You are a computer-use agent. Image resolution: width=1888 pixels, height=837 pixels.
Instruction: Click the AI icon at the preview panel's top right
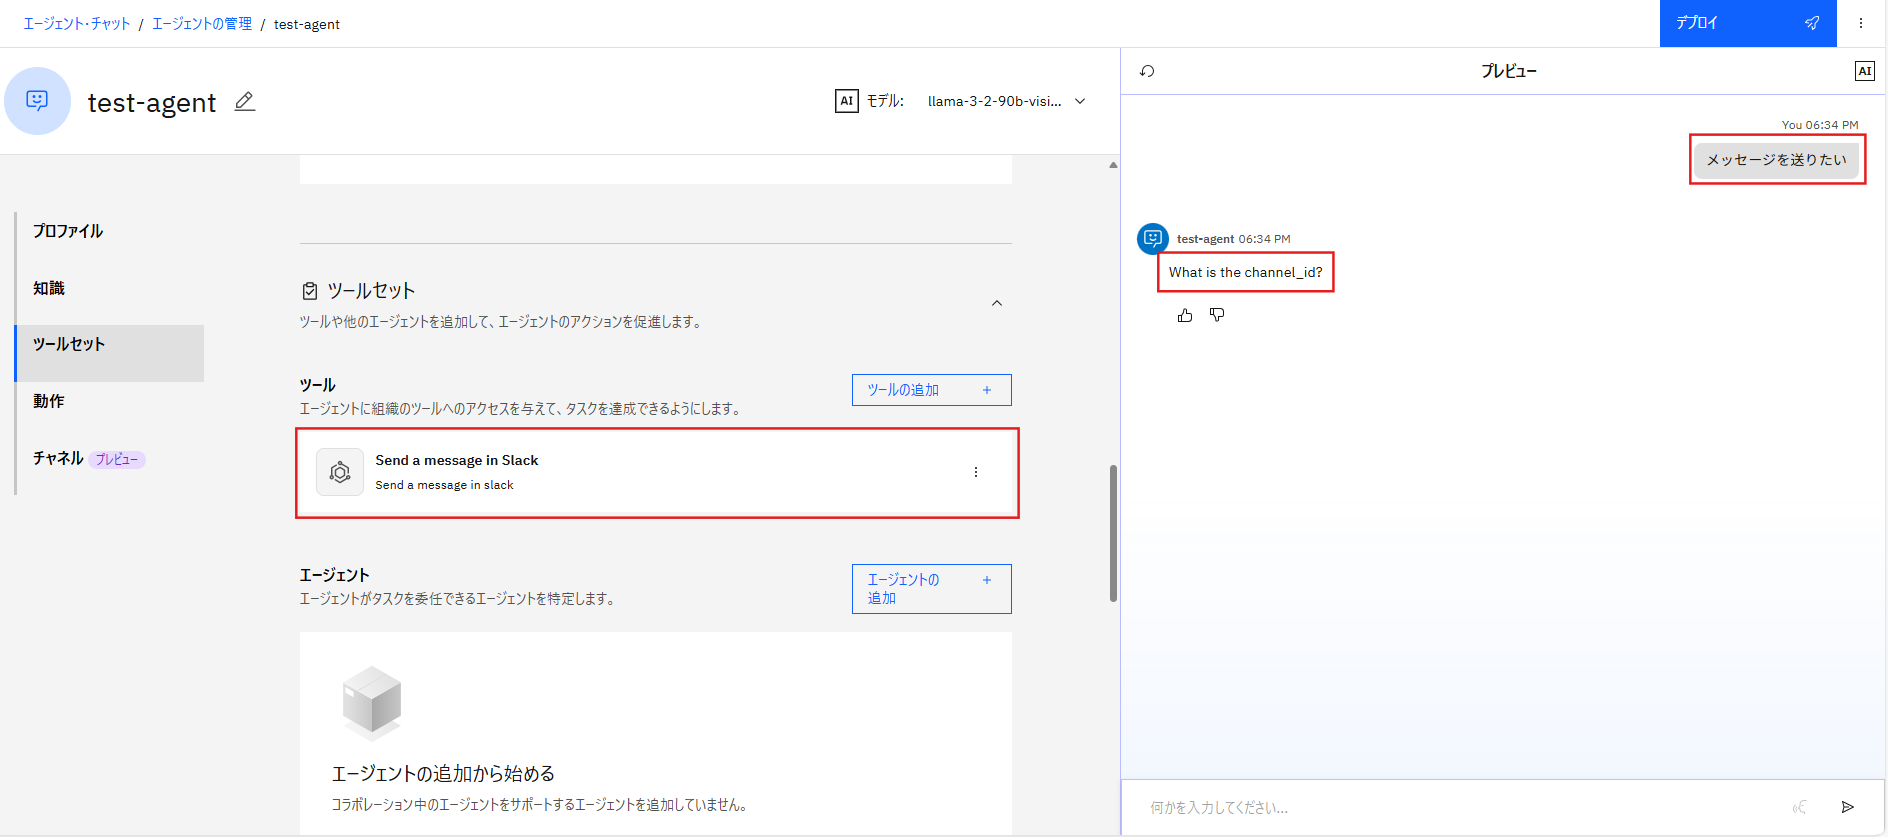tap(1864, 71)
